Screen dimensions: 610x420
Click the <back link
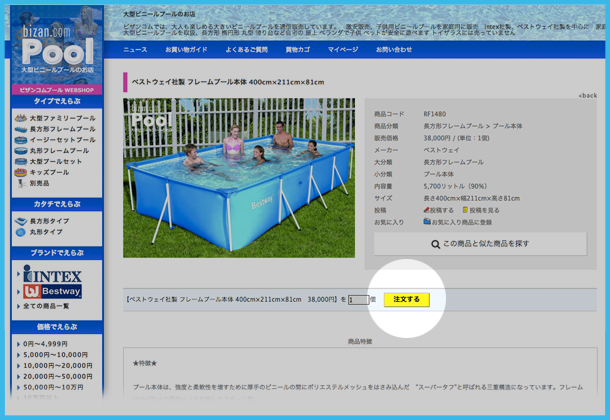(587, 95)
